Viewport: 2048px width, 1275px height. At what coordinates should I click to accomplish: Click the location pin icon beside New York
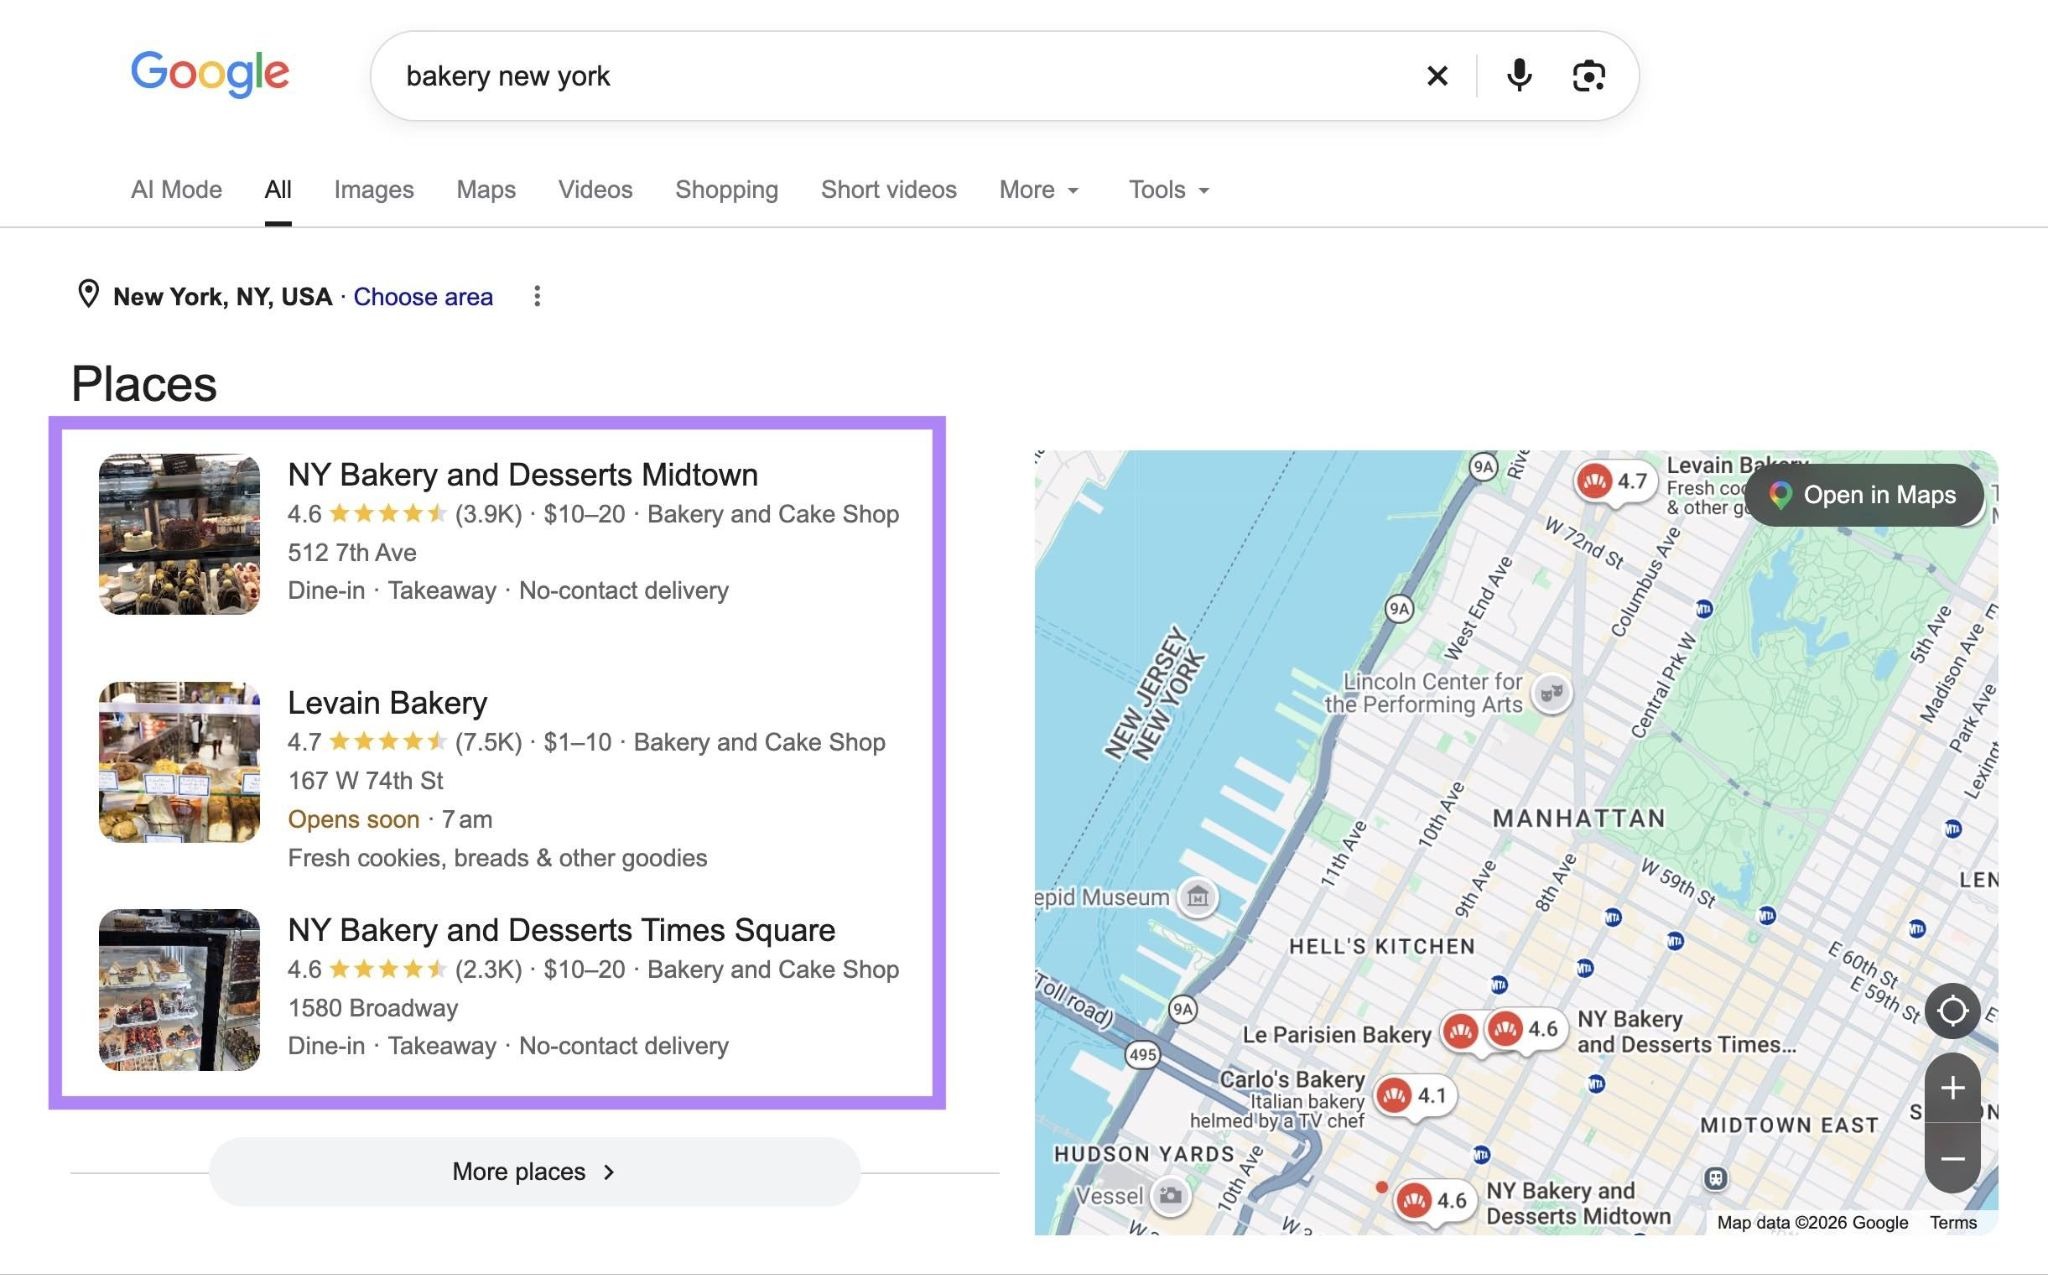(88, 294)
